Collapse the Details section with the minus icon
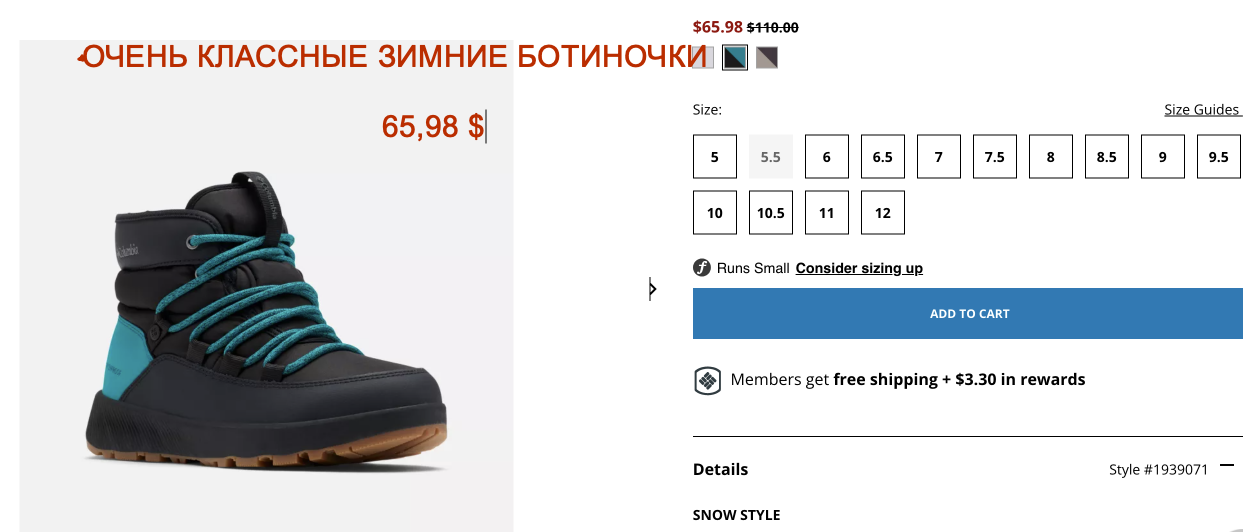Image resolution: width=1243 pixels, height=532 pixels. pos(1227,466)
